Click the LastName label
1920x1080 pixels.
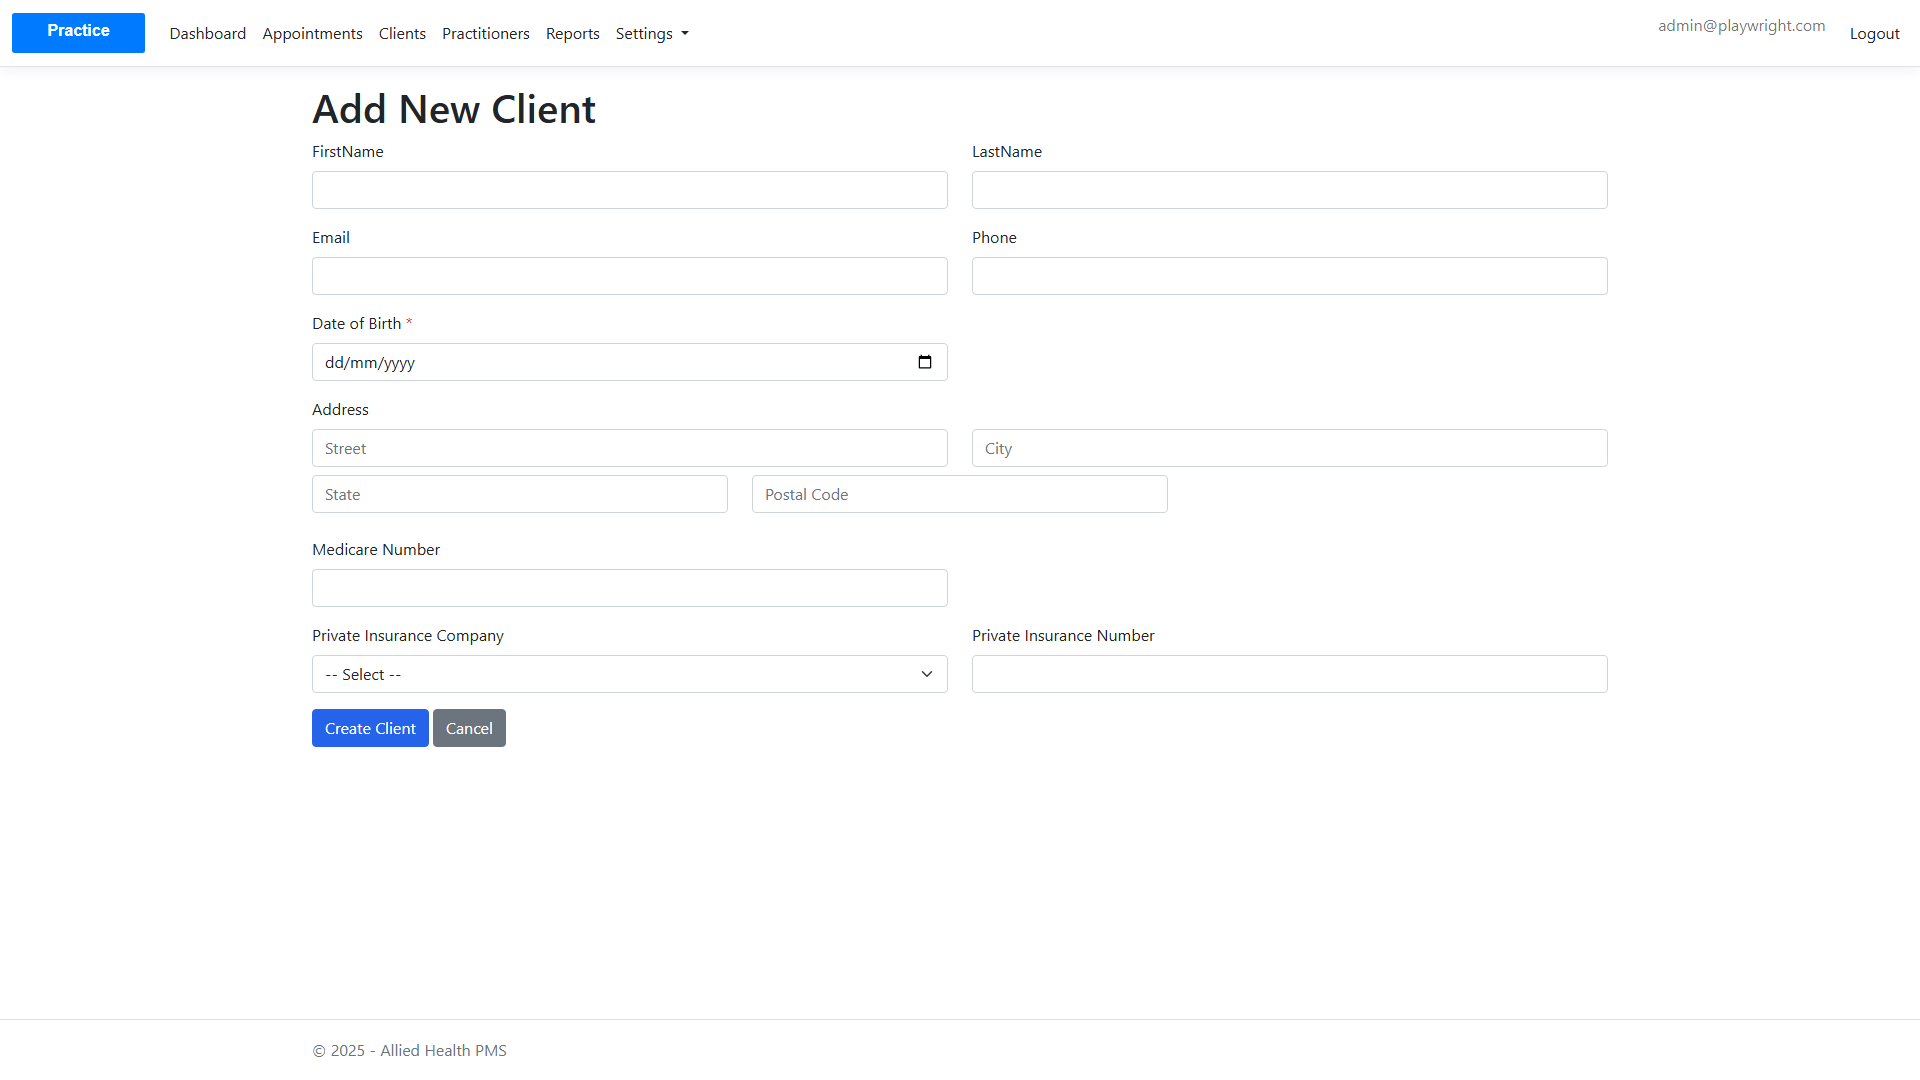pyautogui.click(x=1007, y=151)
